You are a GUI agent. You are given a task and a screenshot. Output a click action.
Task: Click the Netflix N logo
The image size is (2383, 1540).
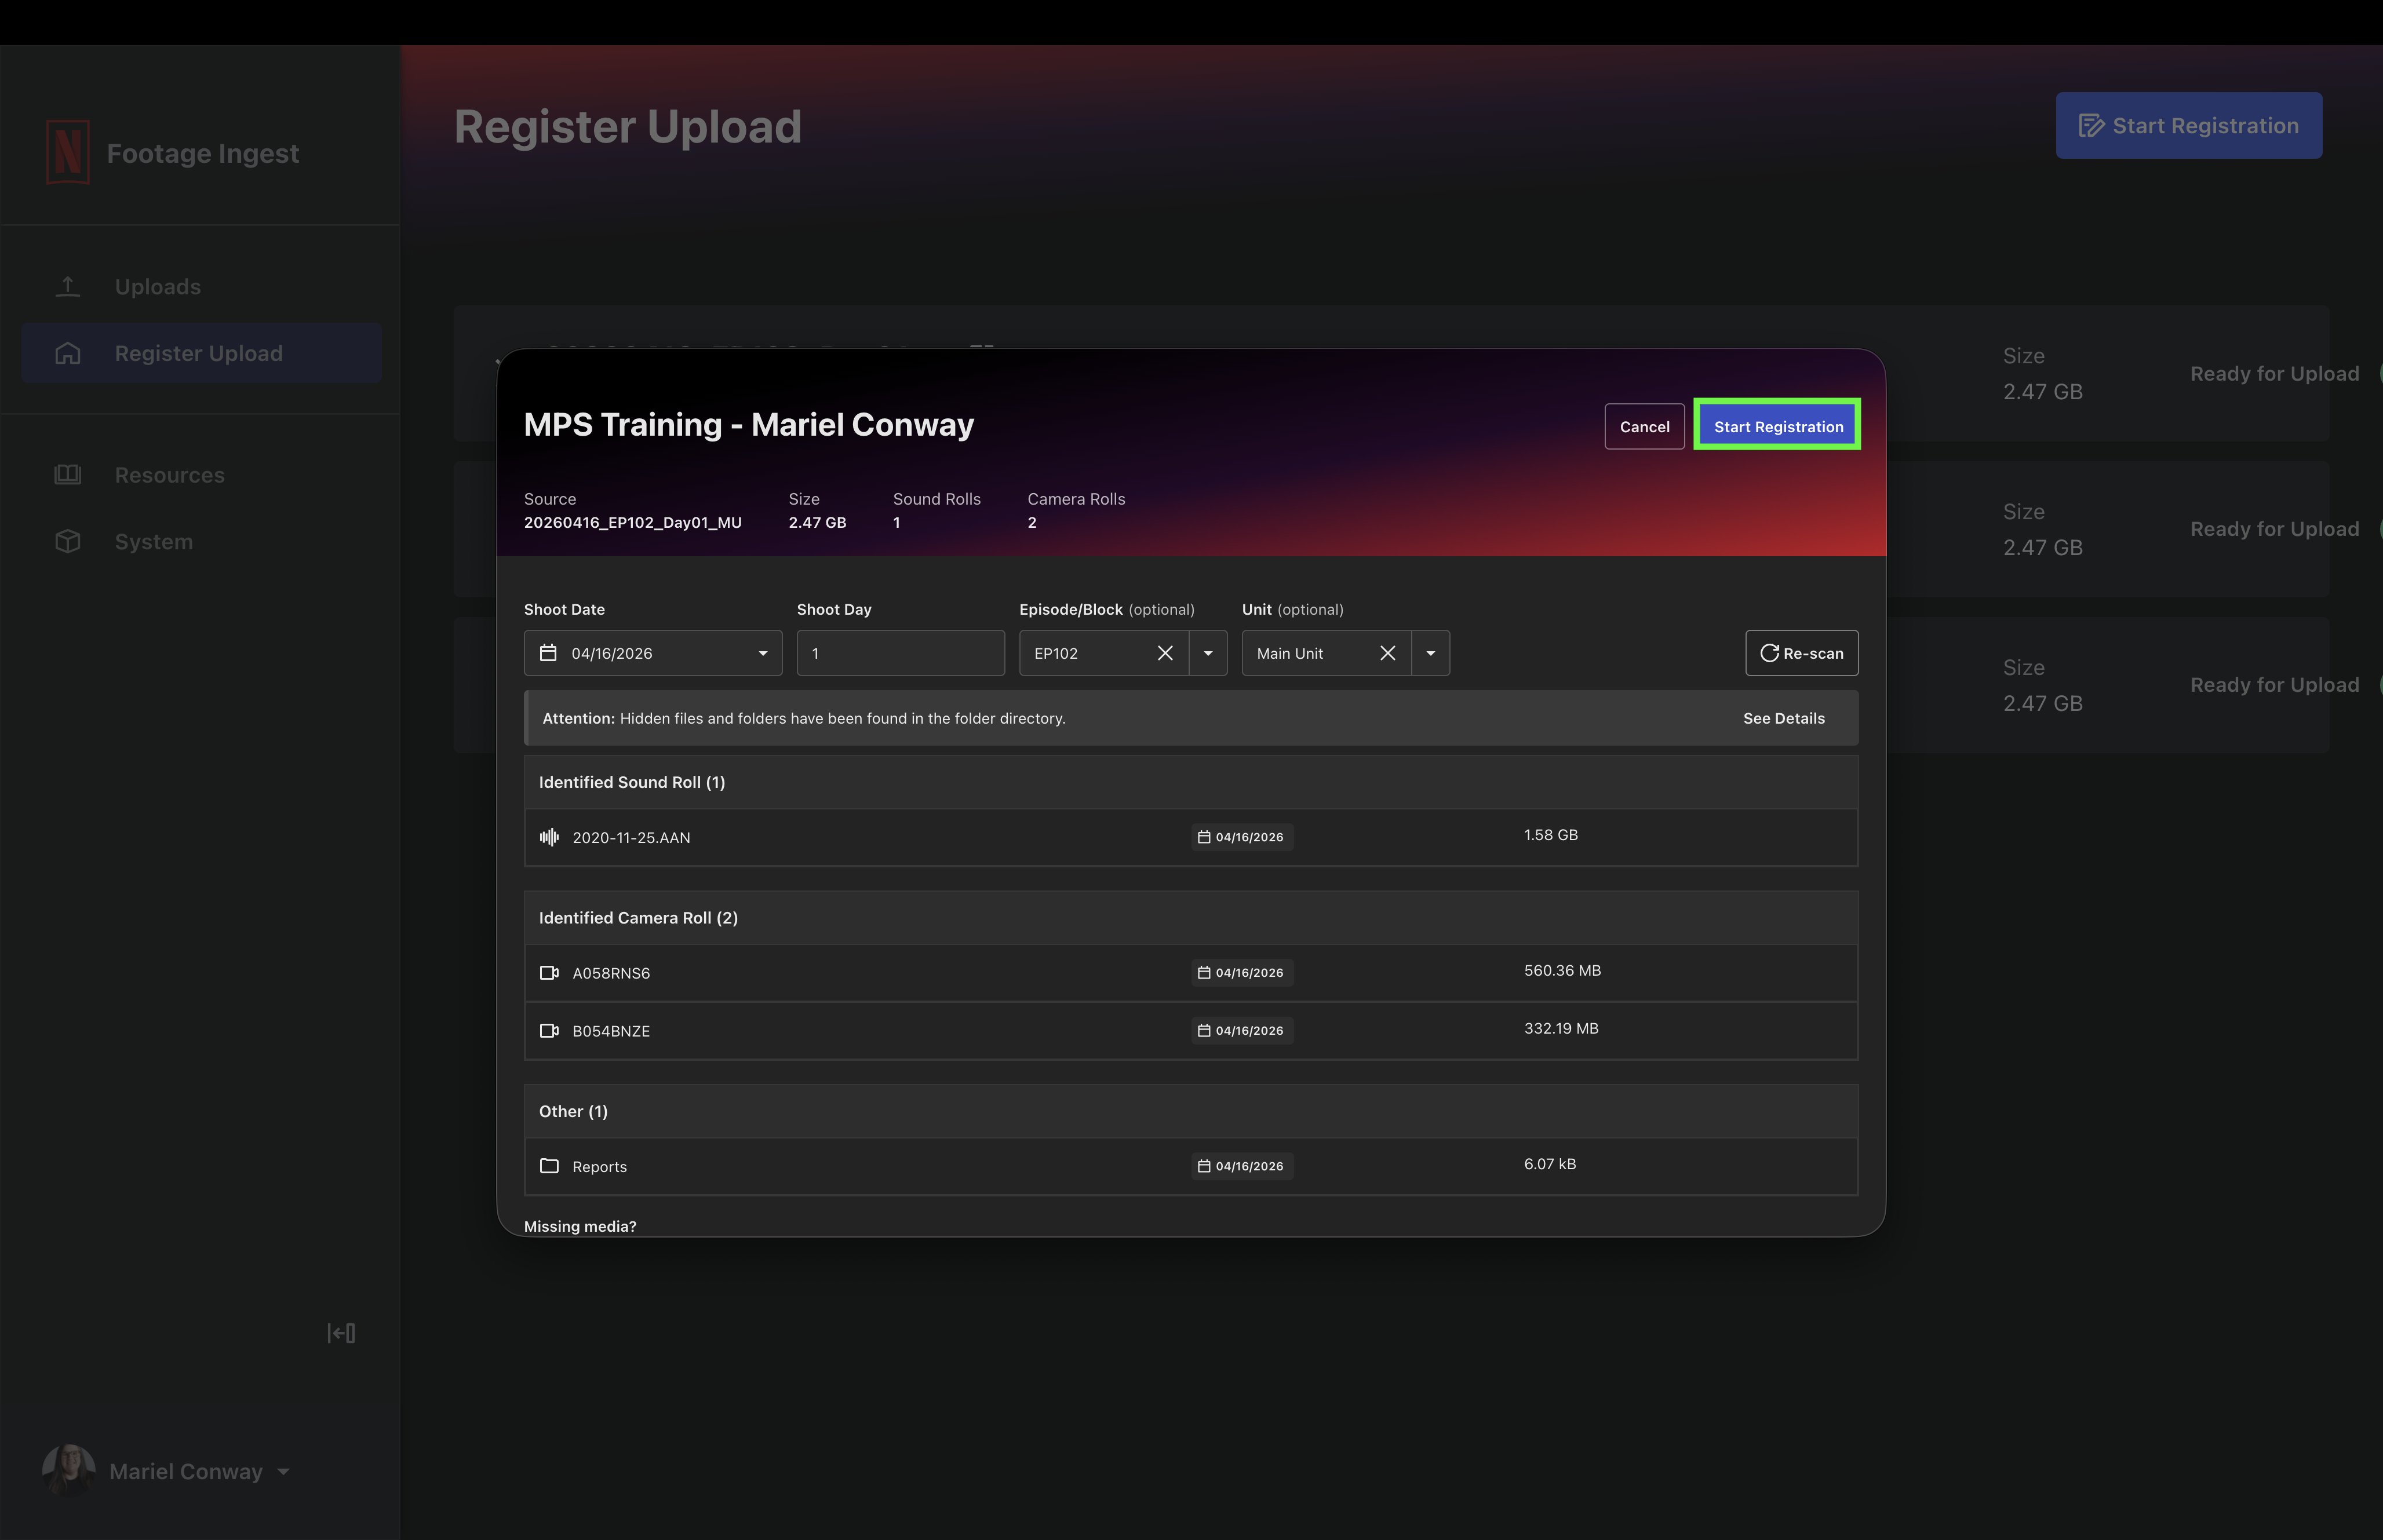click(68, 152)
